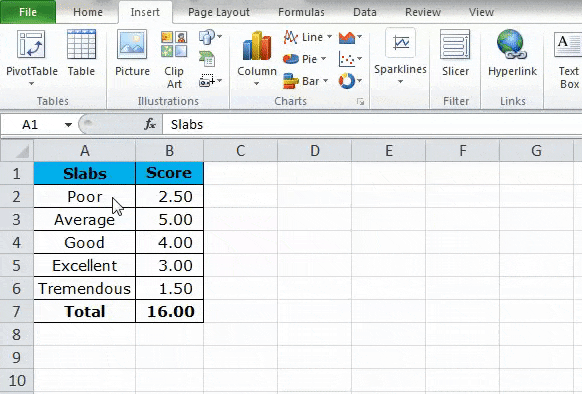
Task: Switch to the Review tab
Action: click(x=423, y=12)
